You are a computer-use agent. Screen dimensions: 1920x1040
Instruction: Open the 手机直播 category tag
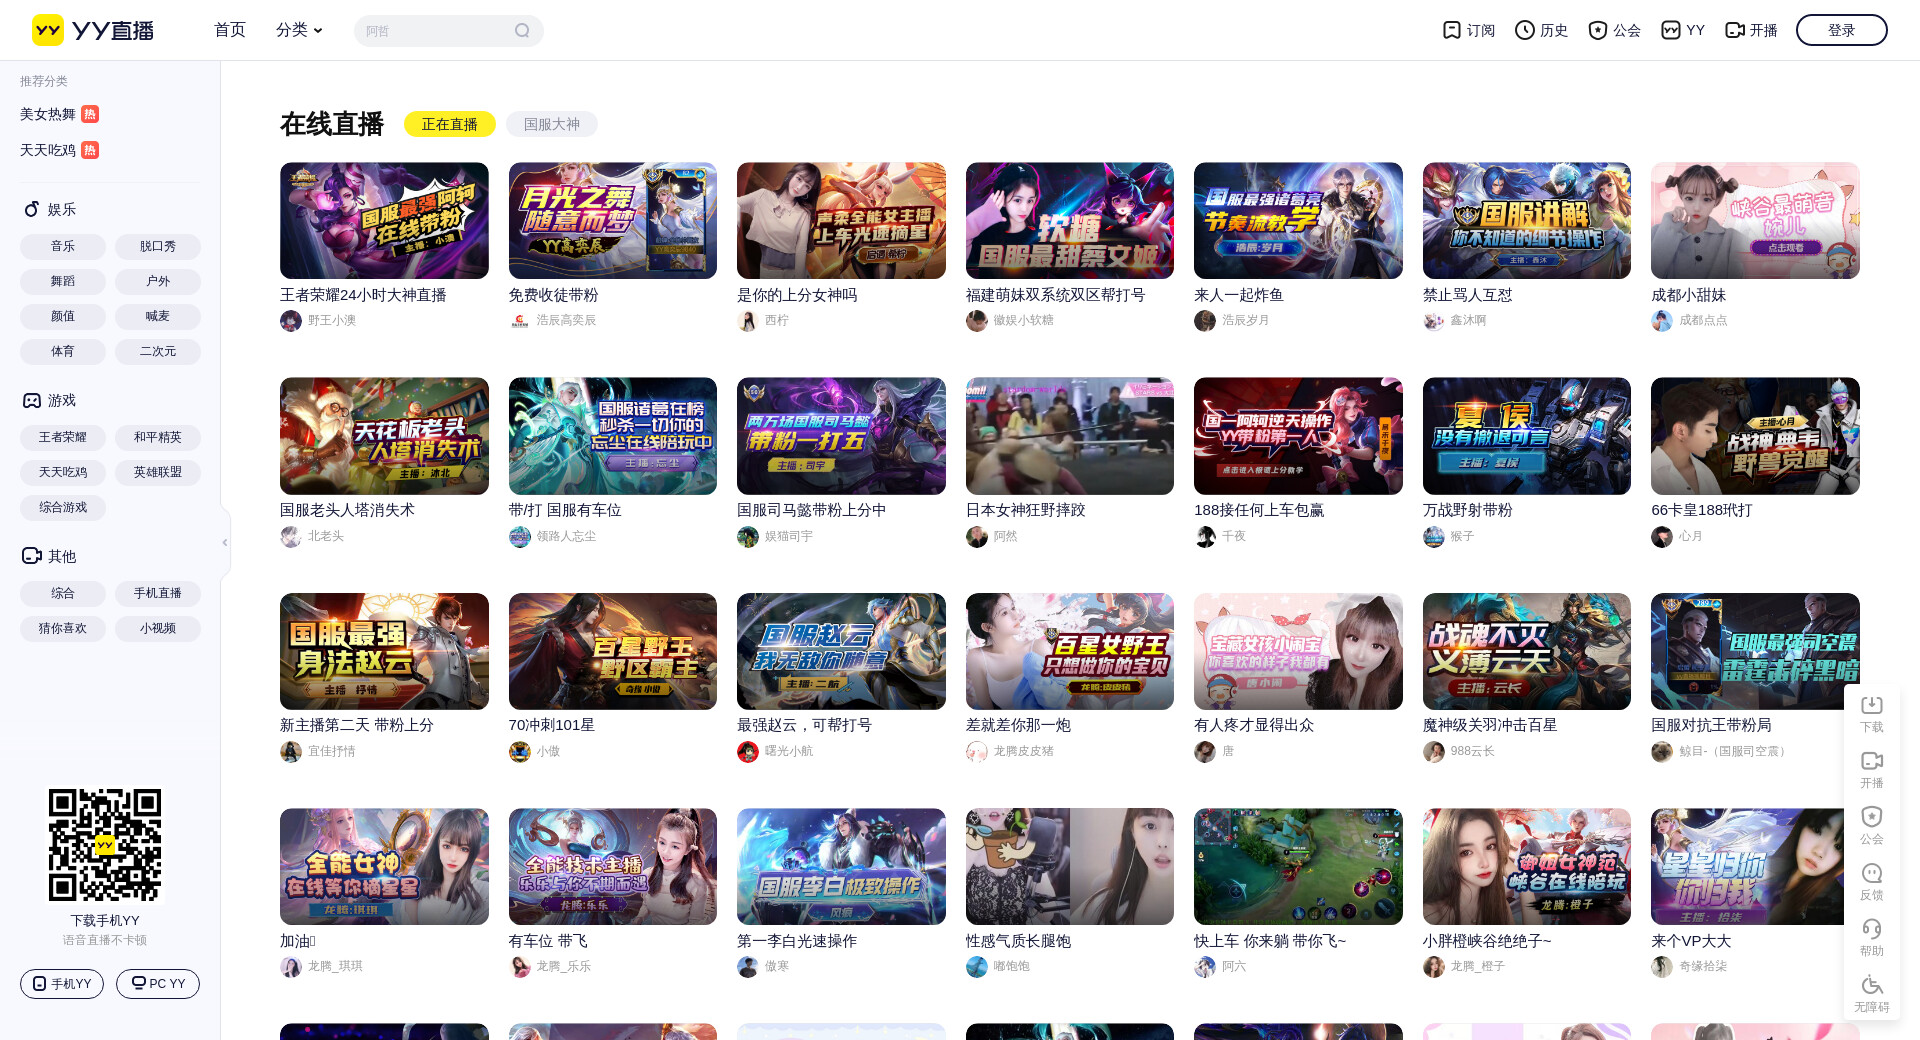(x=158, y=594)
